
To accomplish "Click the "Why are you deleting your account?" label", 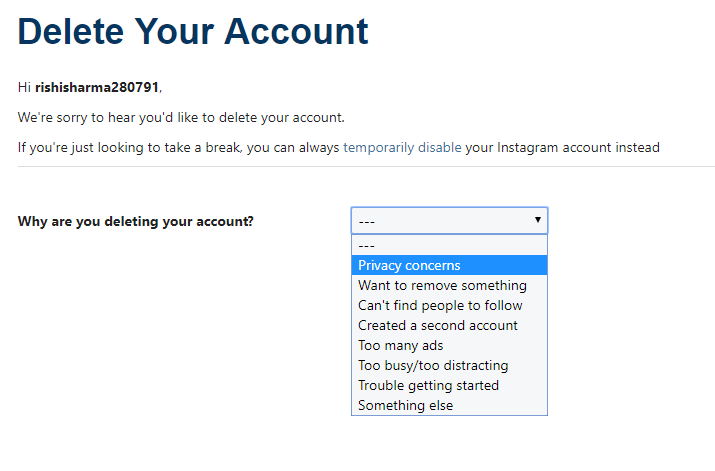I will [x=136, y=221].
